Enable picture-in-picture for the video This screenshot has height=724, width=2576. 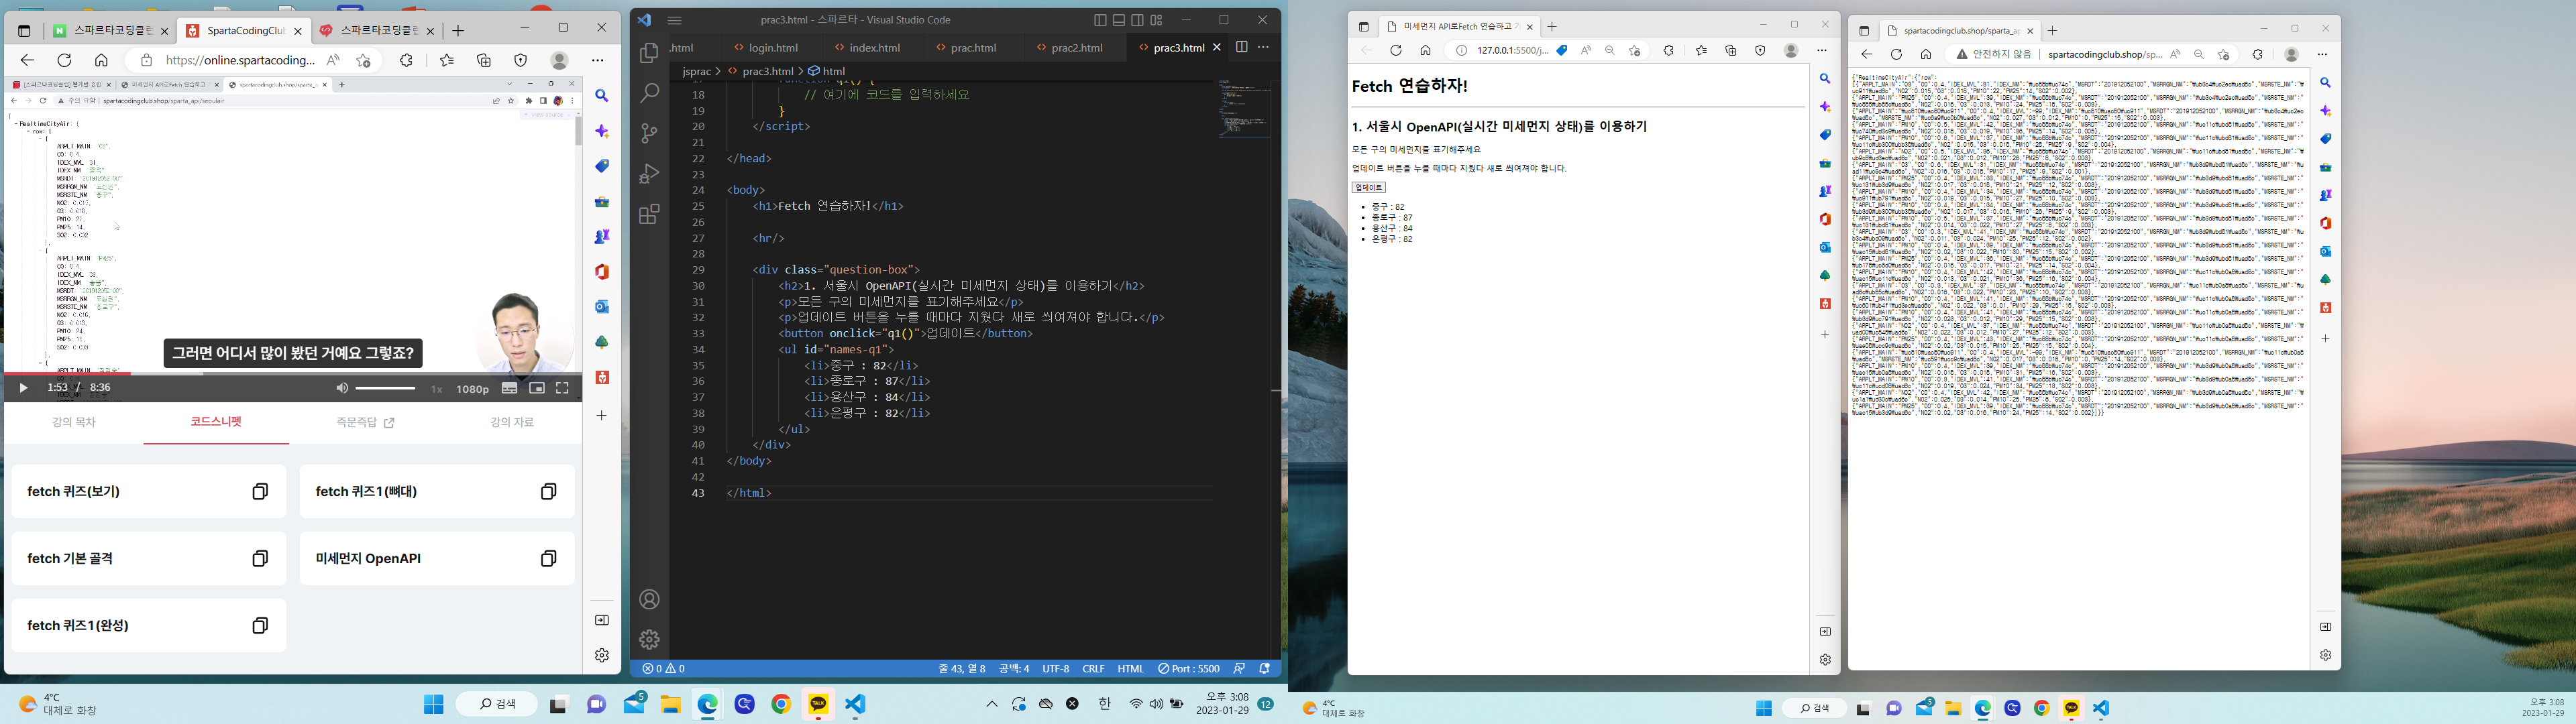point(537,388)
